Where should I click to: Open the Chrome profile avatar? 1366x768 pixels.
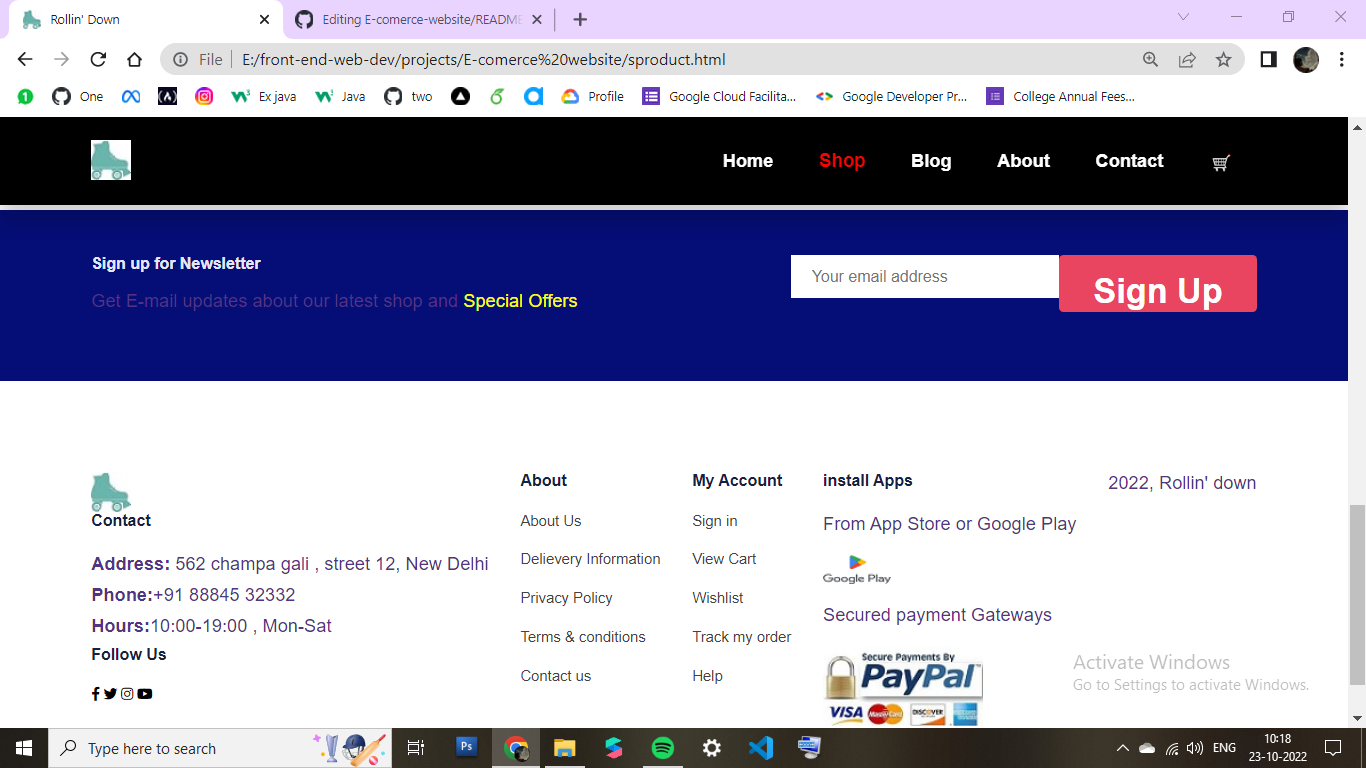point(1306,60)
